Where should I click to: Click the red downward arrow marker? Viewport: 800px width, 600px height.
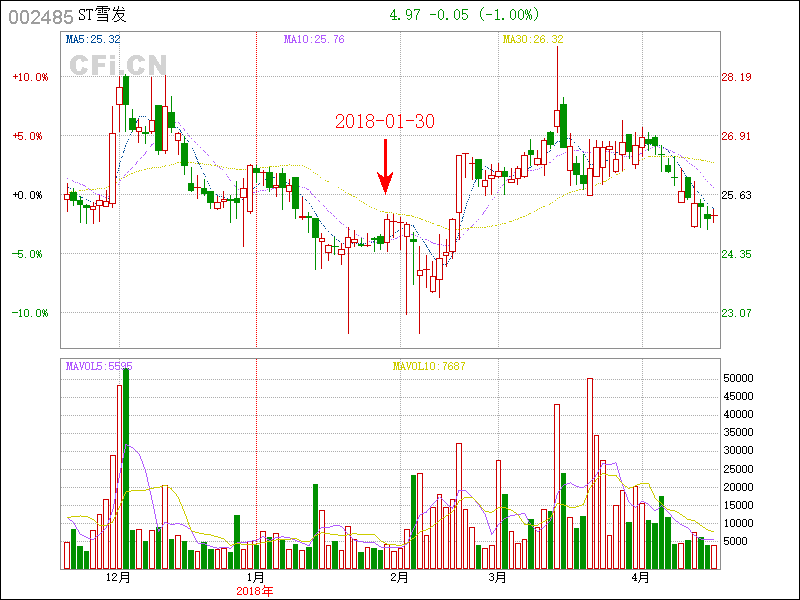(385, 167)
